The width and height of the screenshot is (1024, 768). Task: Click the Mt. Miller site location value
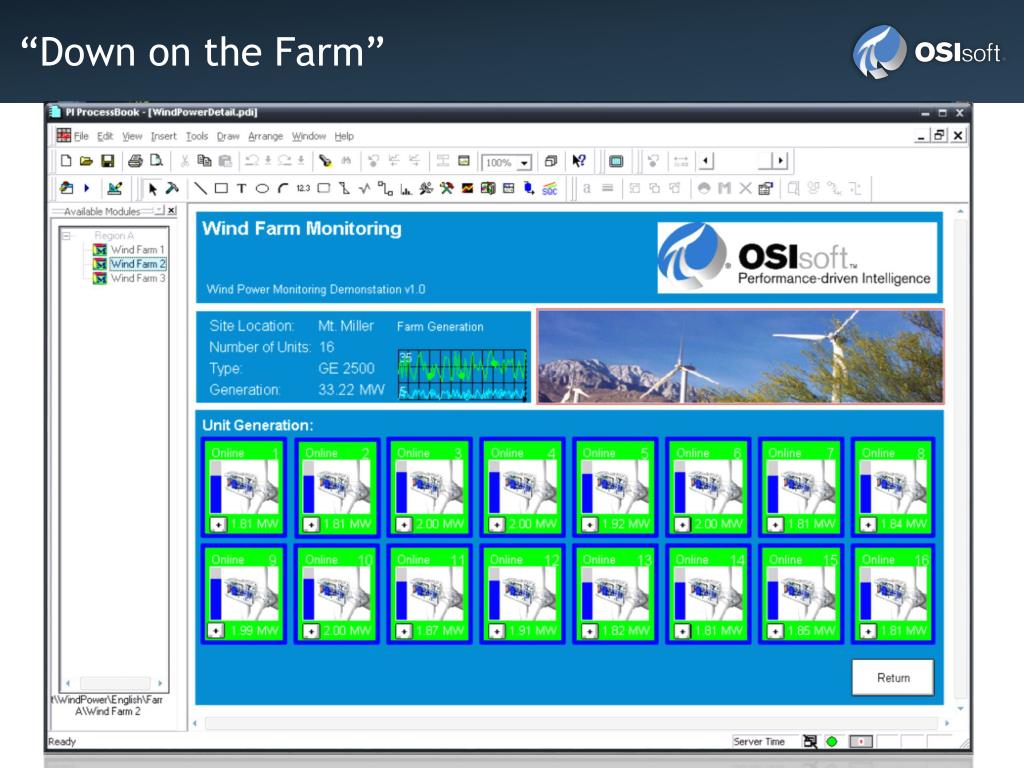pyautogui.click(x=346, y=326)
